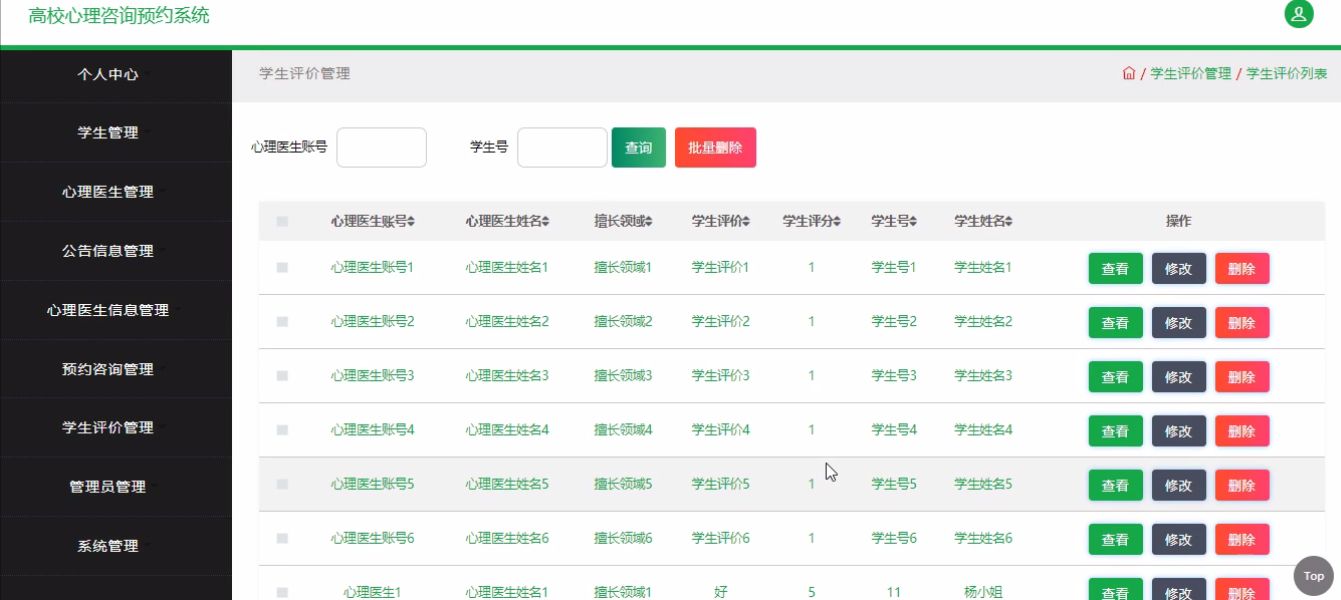Jump back with the Top button
Screen dimensions: 1341x600
[1314, 575]
